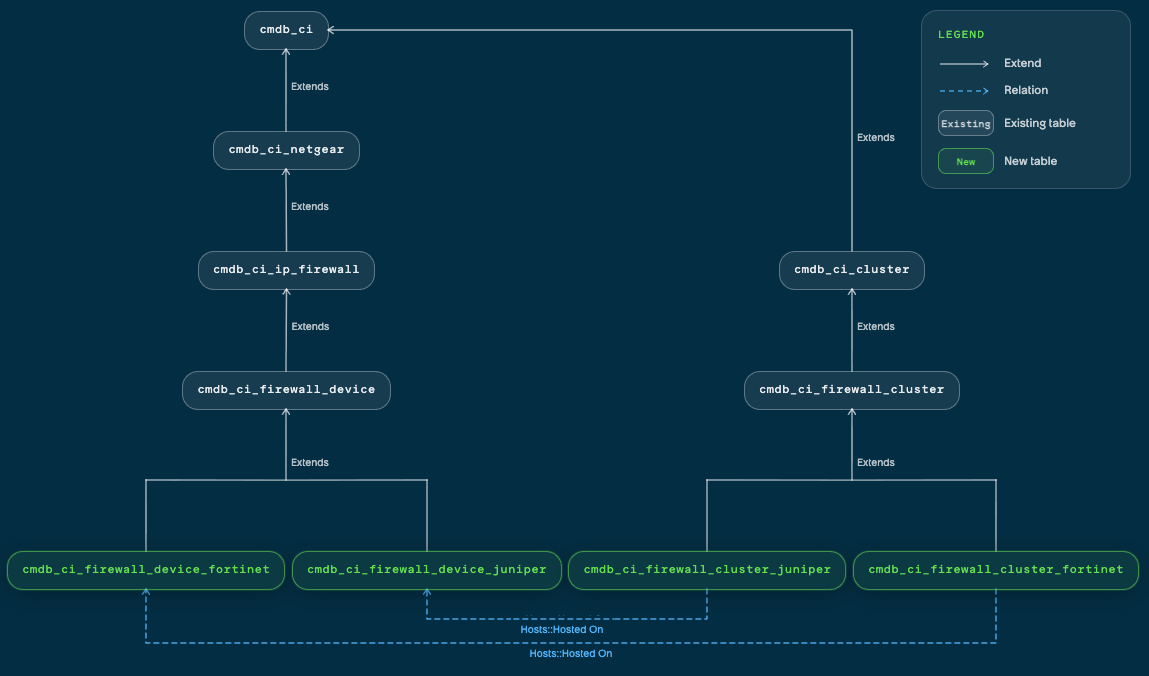
Task: Click Extends label below cmdb_ci_firewall_cluster
Action: pos(876,463)
